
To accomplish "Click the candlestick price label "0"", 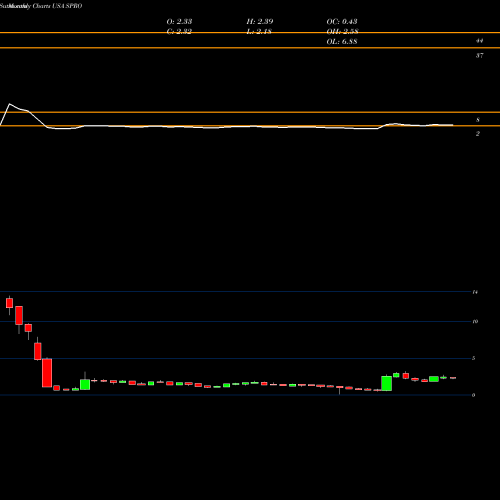I will coord(474,395).
